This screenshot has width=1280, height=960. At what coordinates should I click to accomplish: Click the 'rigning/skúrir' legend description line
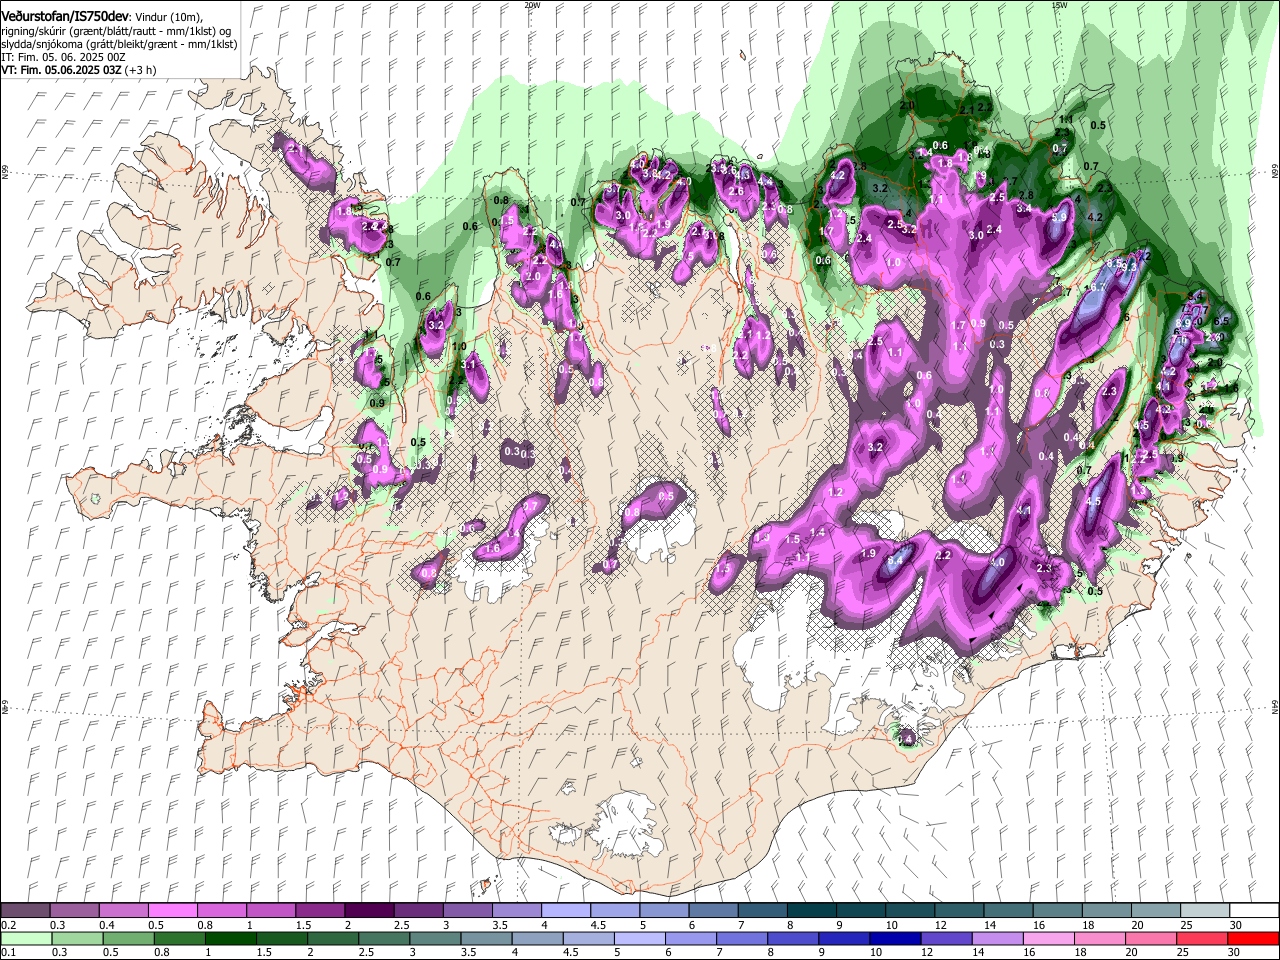click(116, 31)
